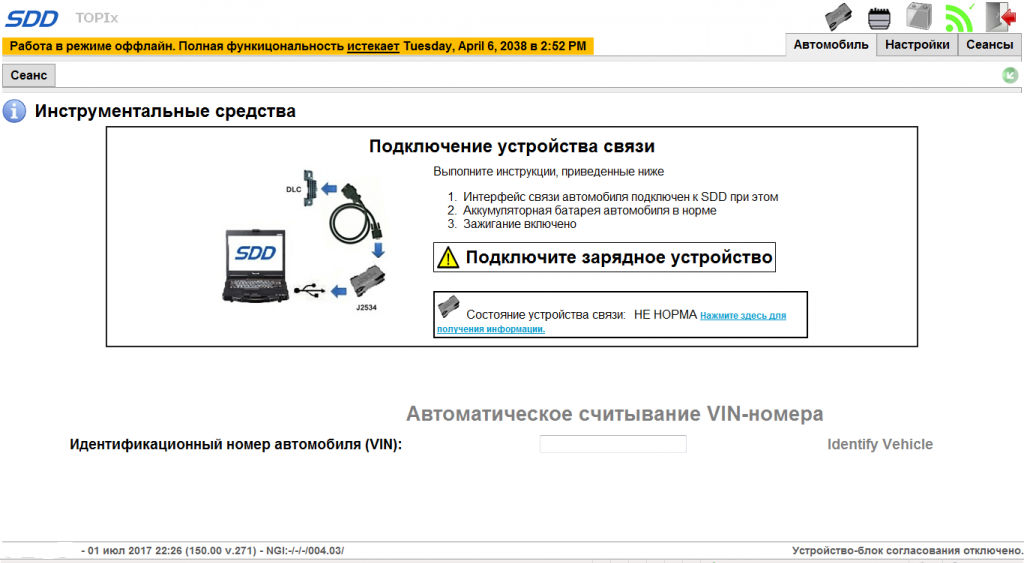Click 'Устройство-блок согласования отключено' status text

(907, 551)
